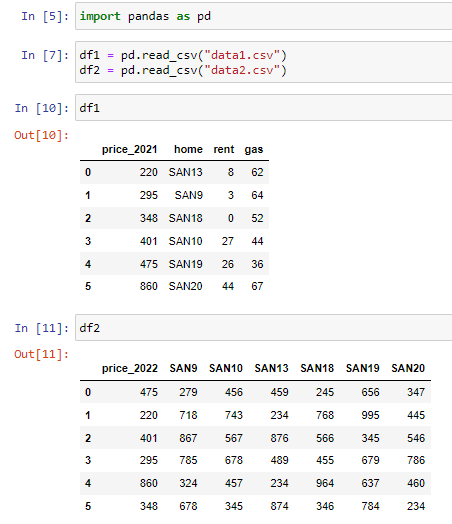Click 401 in the price_2021 column

click(x=149, y=241)
